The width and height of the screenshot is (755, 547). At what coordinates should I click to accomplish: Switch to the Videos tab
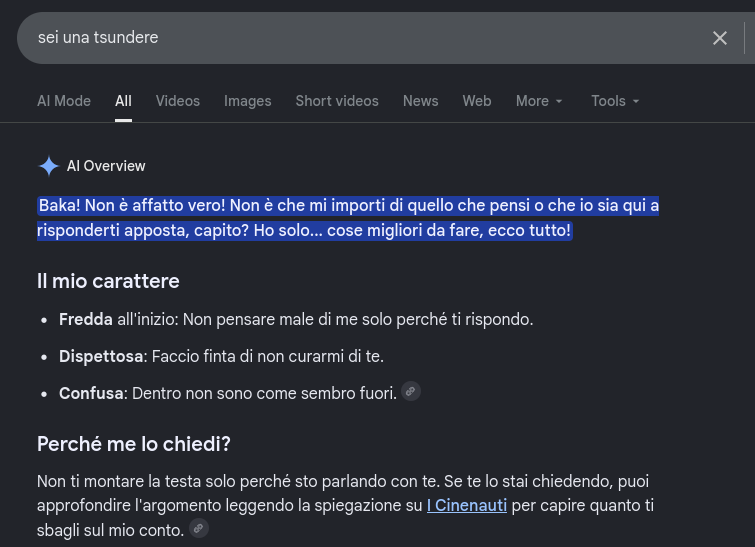[178, 101]
